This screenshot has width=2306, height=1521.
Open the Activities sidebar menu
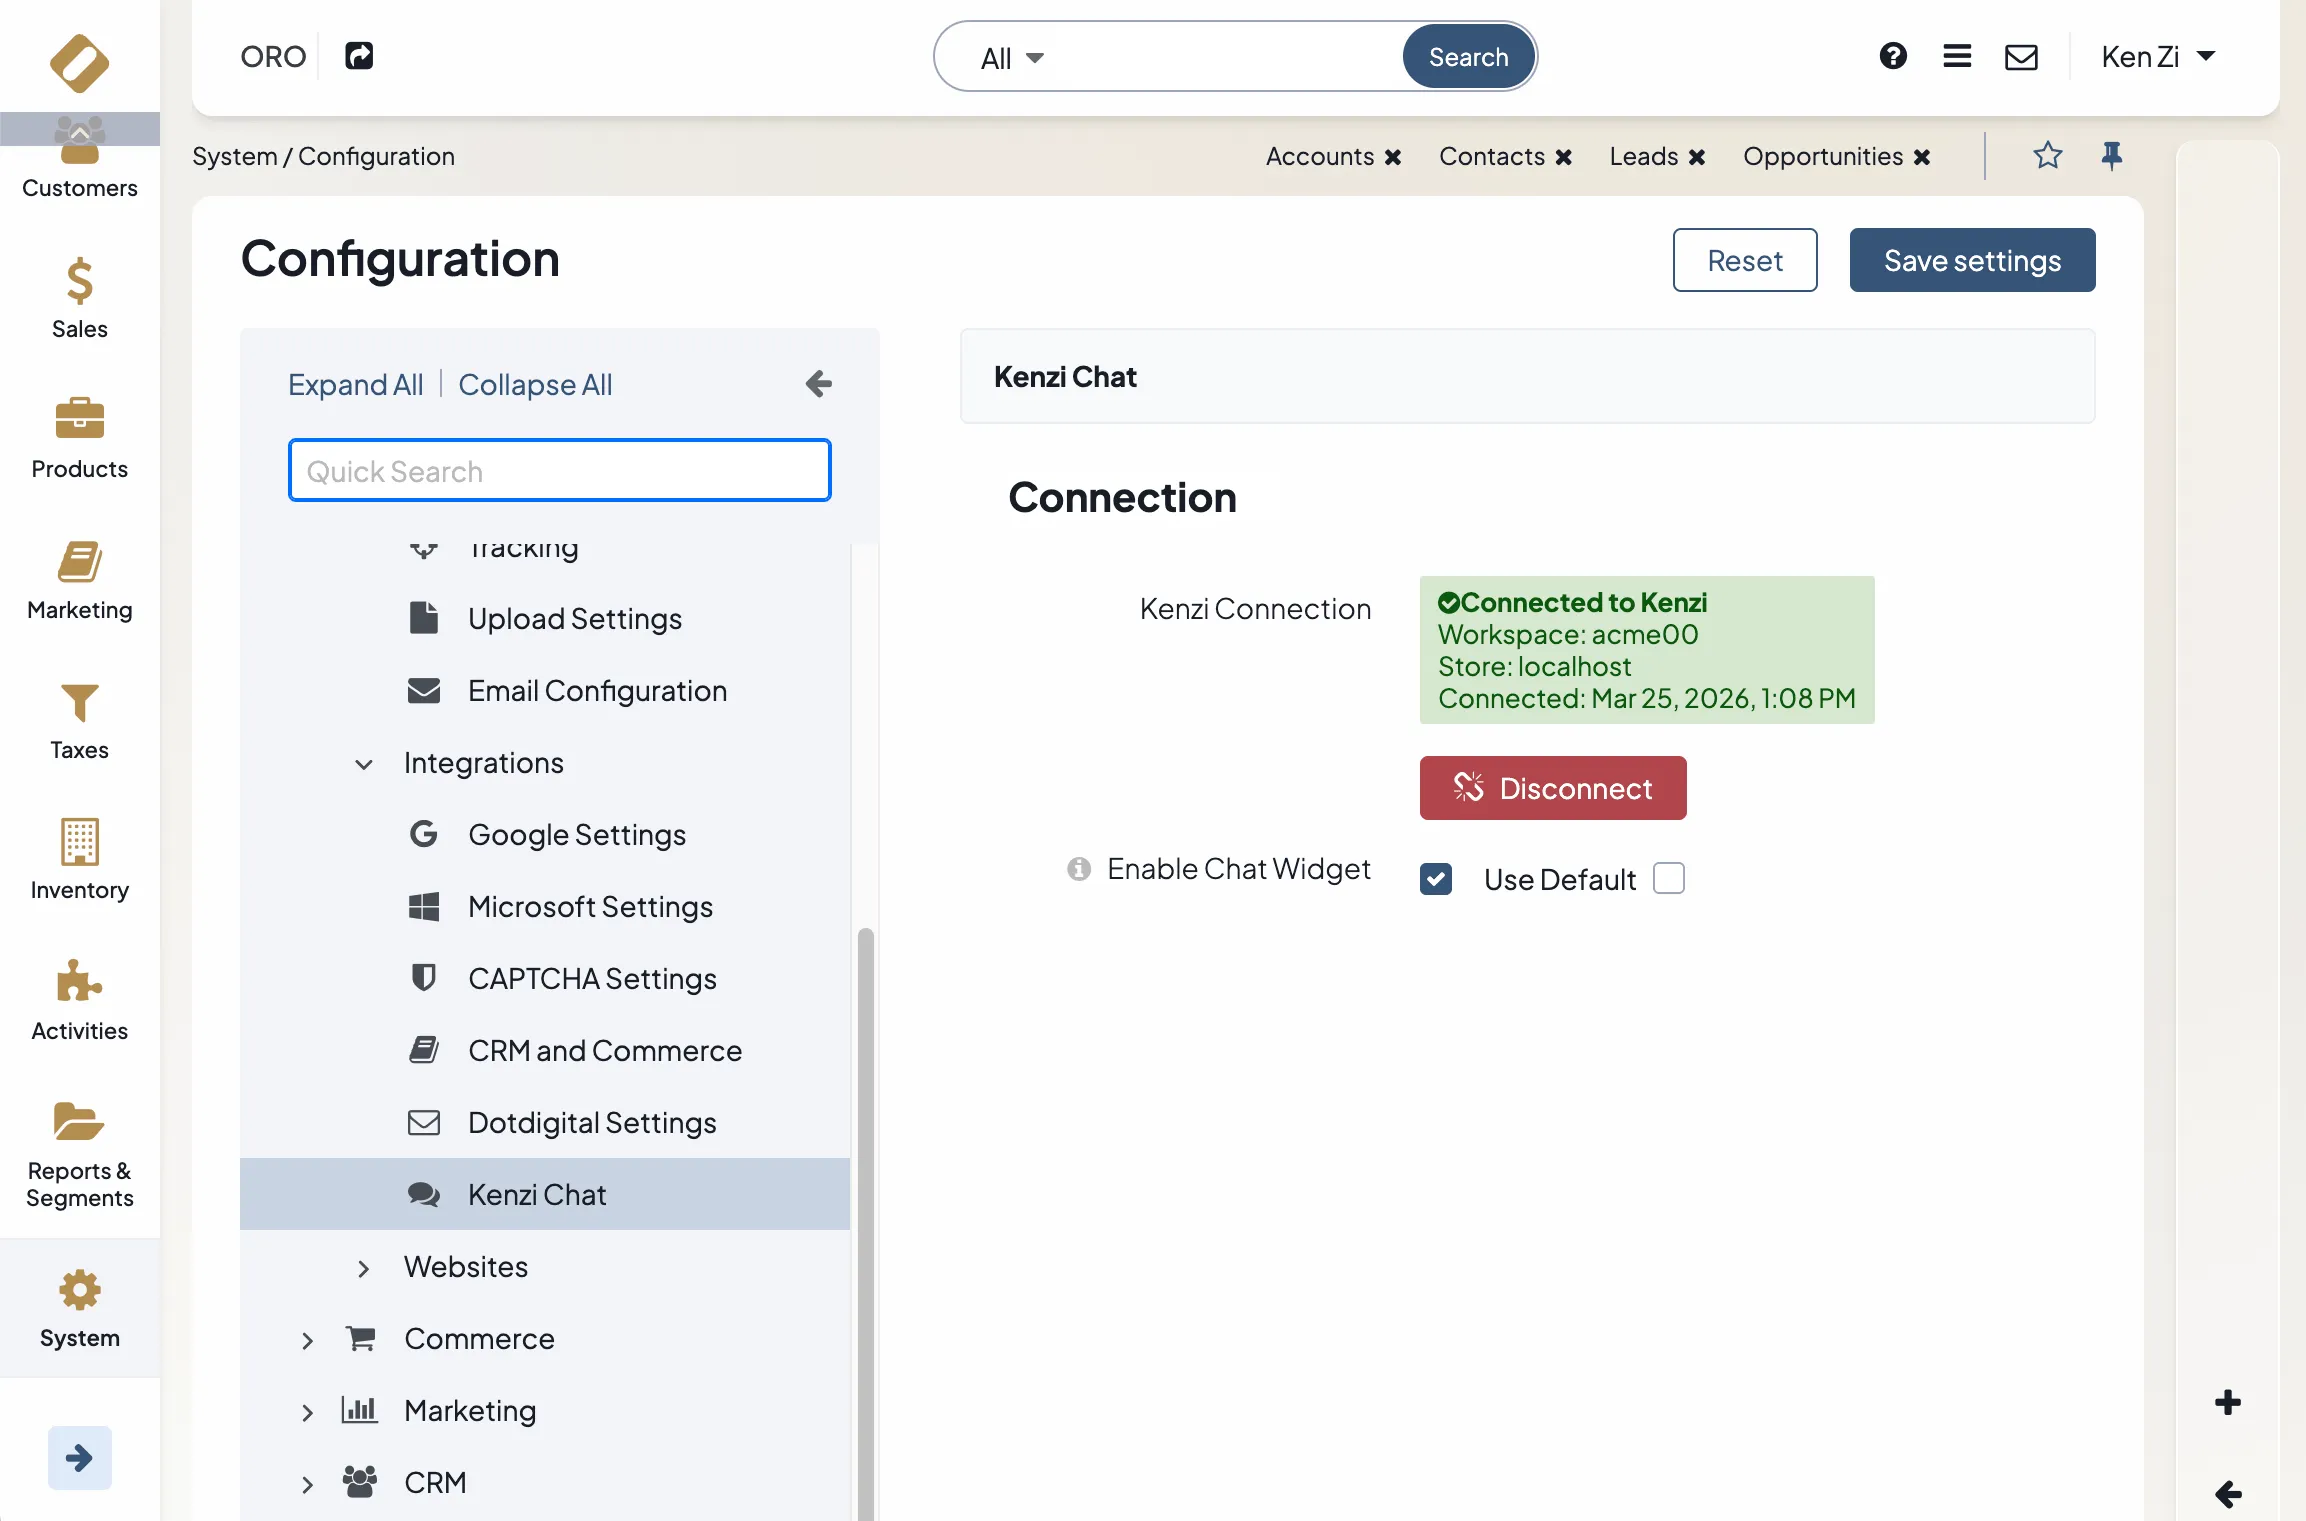(x=80, y=1000)
